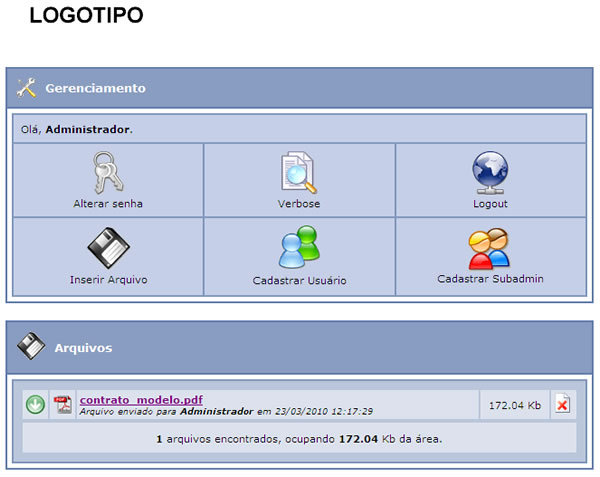Click the Cadastrar Subadmin people icon
The height and width of the screenshot is (477, 600).
[x=489, y=249]
